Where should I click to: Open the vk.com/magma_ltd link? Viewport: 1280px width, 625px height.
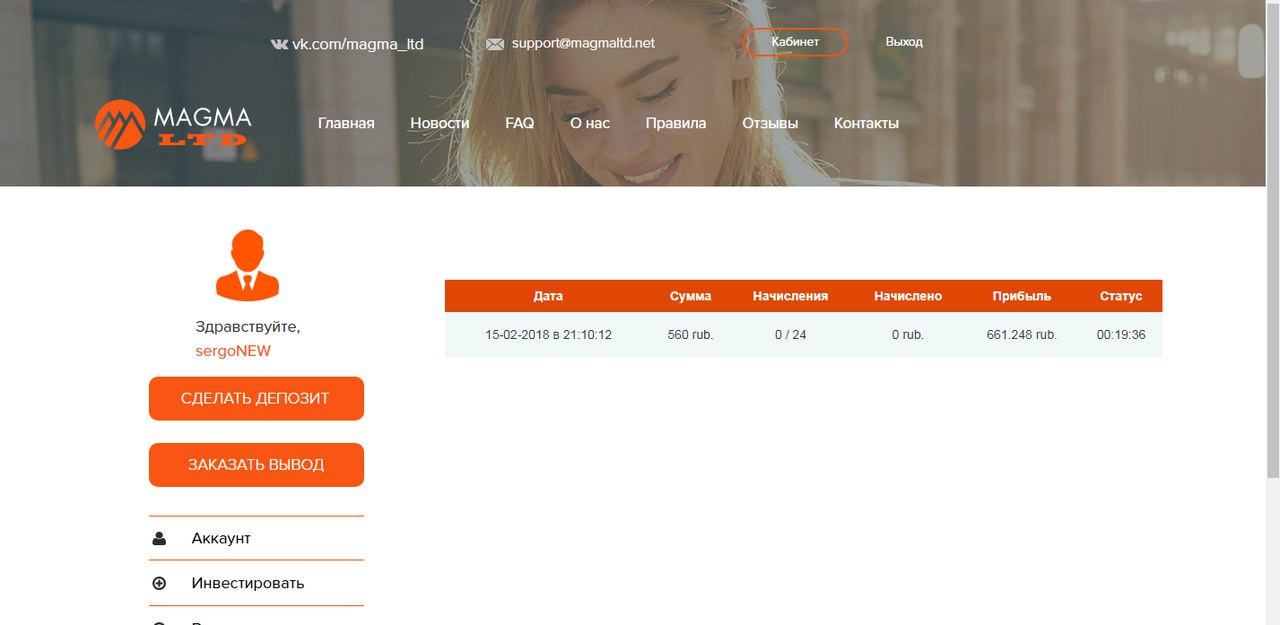click(358, 44)
